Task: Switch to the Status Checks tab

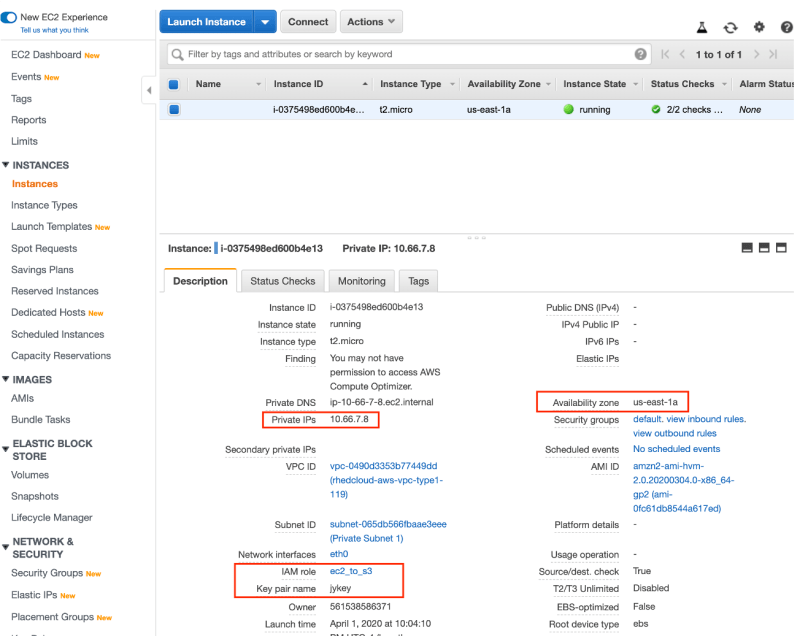Action: tap(283, 281)
